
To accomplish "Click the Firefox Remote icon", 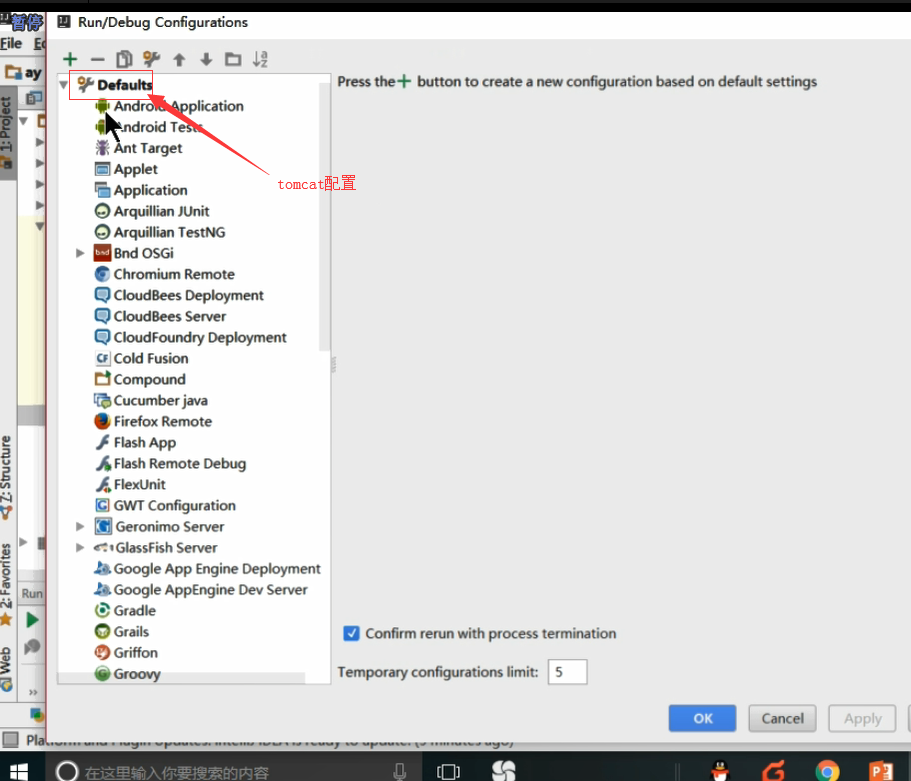I will click(x=102, y=421).
